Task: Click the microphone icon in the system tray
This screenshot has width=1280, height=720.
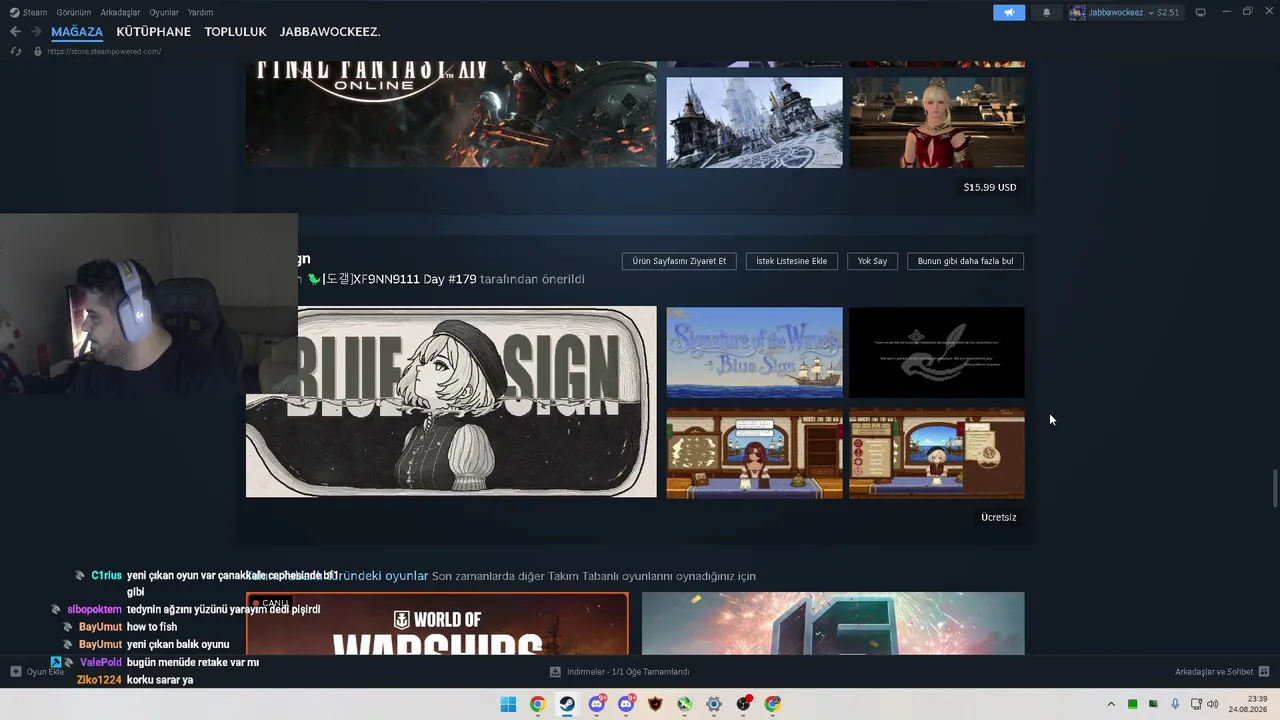Action: tap(1175, 704)
